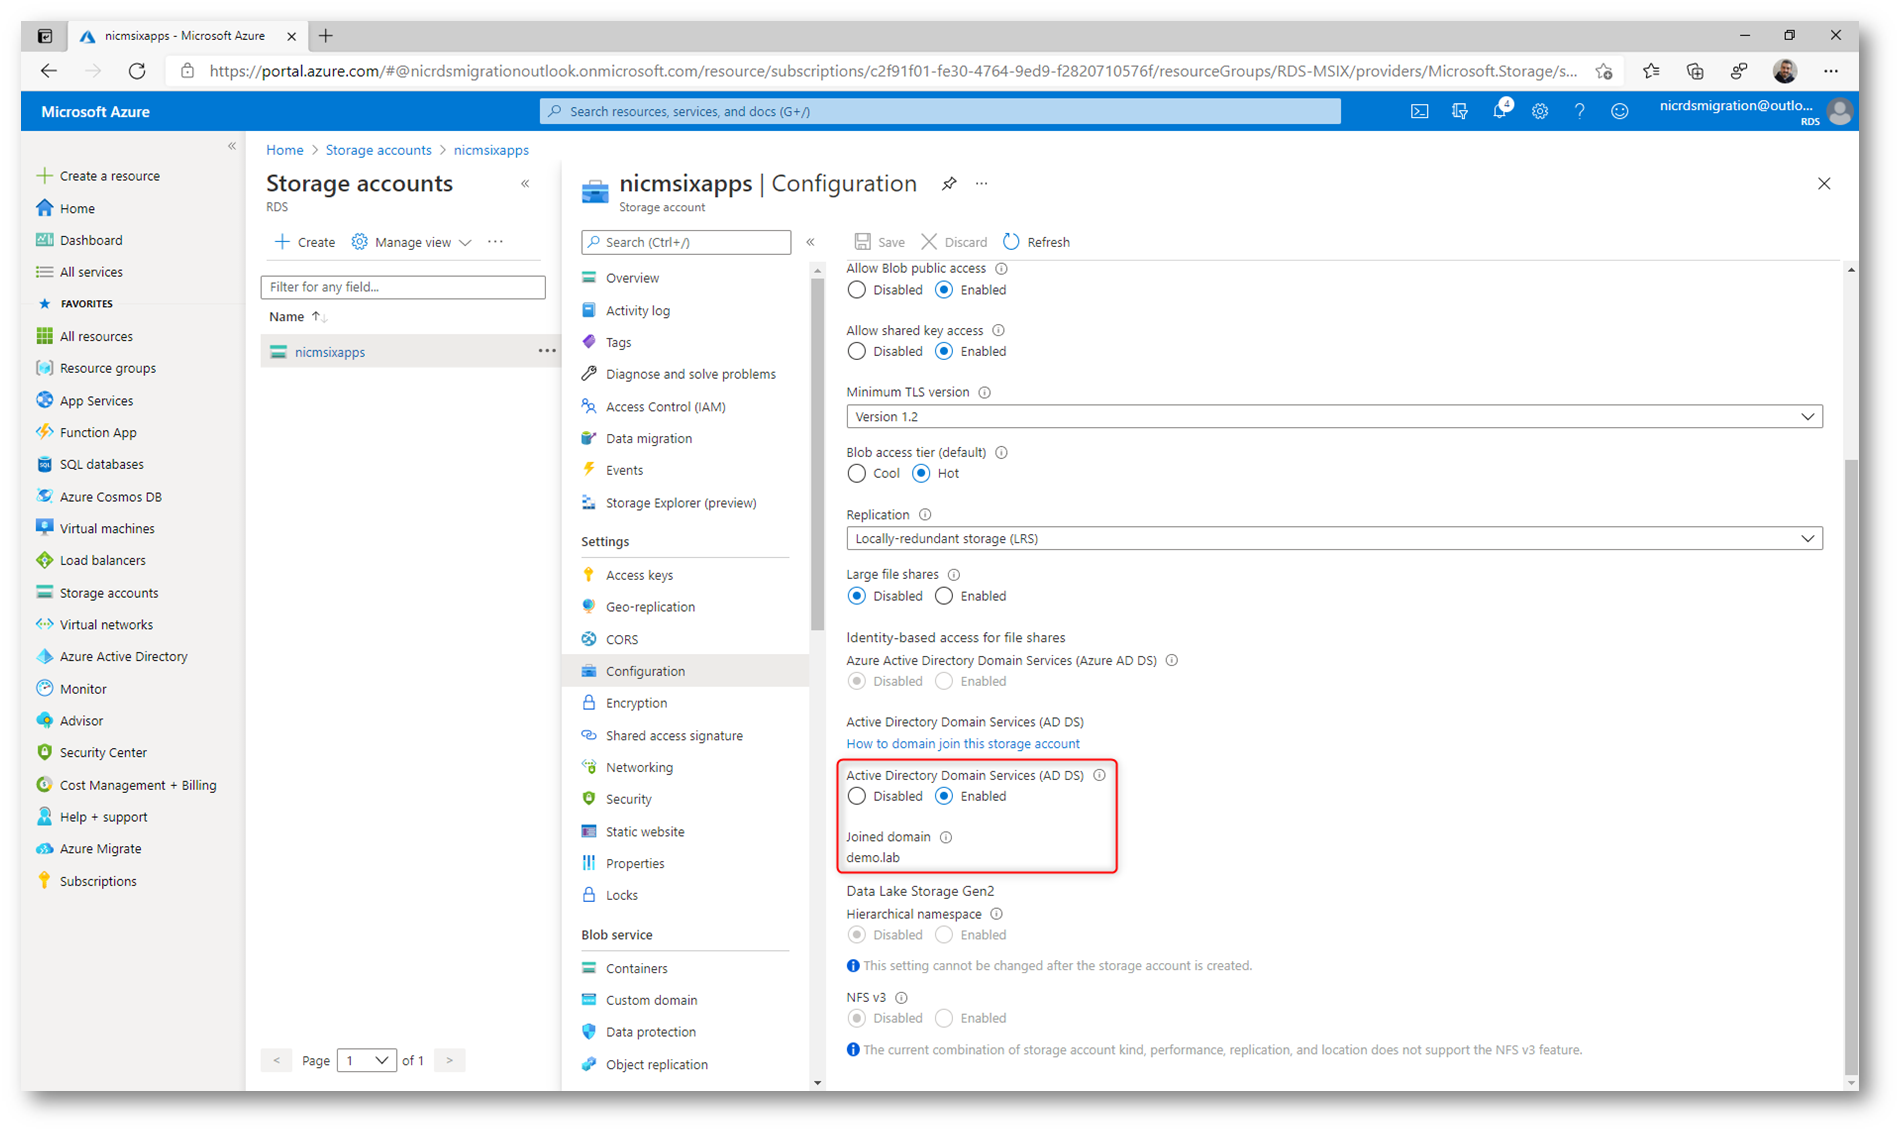Open Azure Migrate favorite
Image resolution: width=1901 pixels, height=1133 pixels.
pos(88,849)
